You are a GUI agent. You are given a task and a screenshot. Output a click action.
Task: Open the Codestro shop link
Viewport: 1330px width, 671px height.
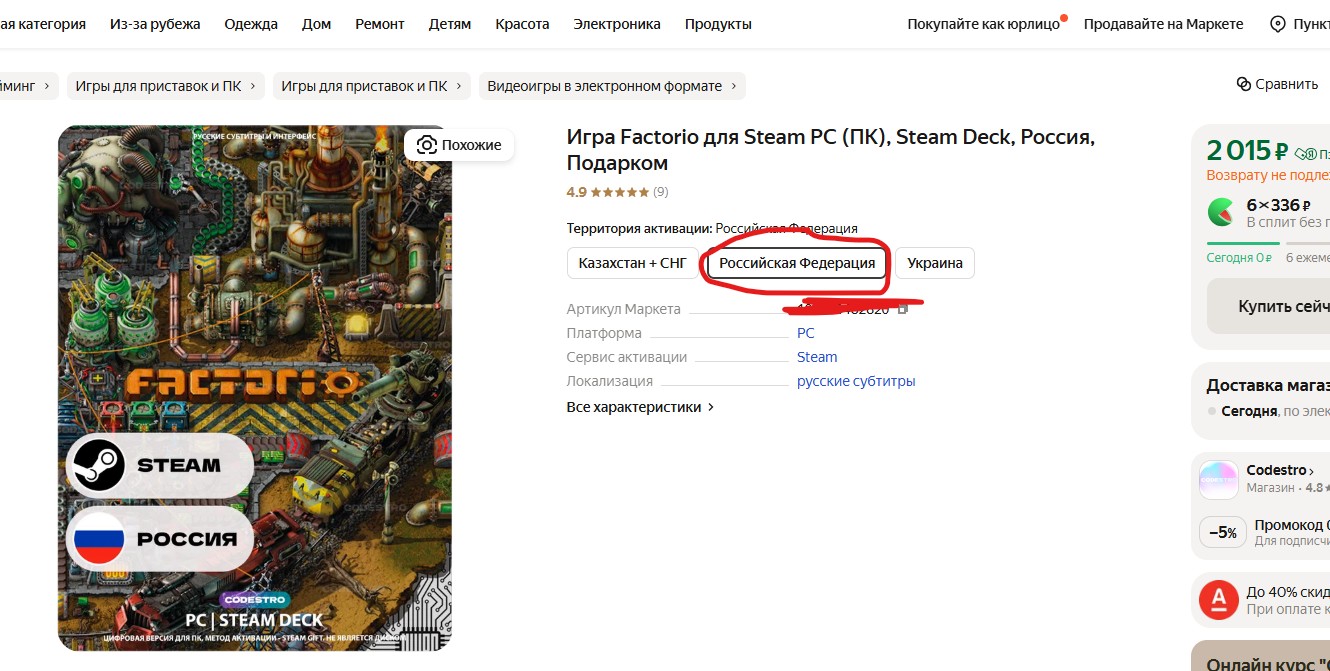click(1280, 470)
